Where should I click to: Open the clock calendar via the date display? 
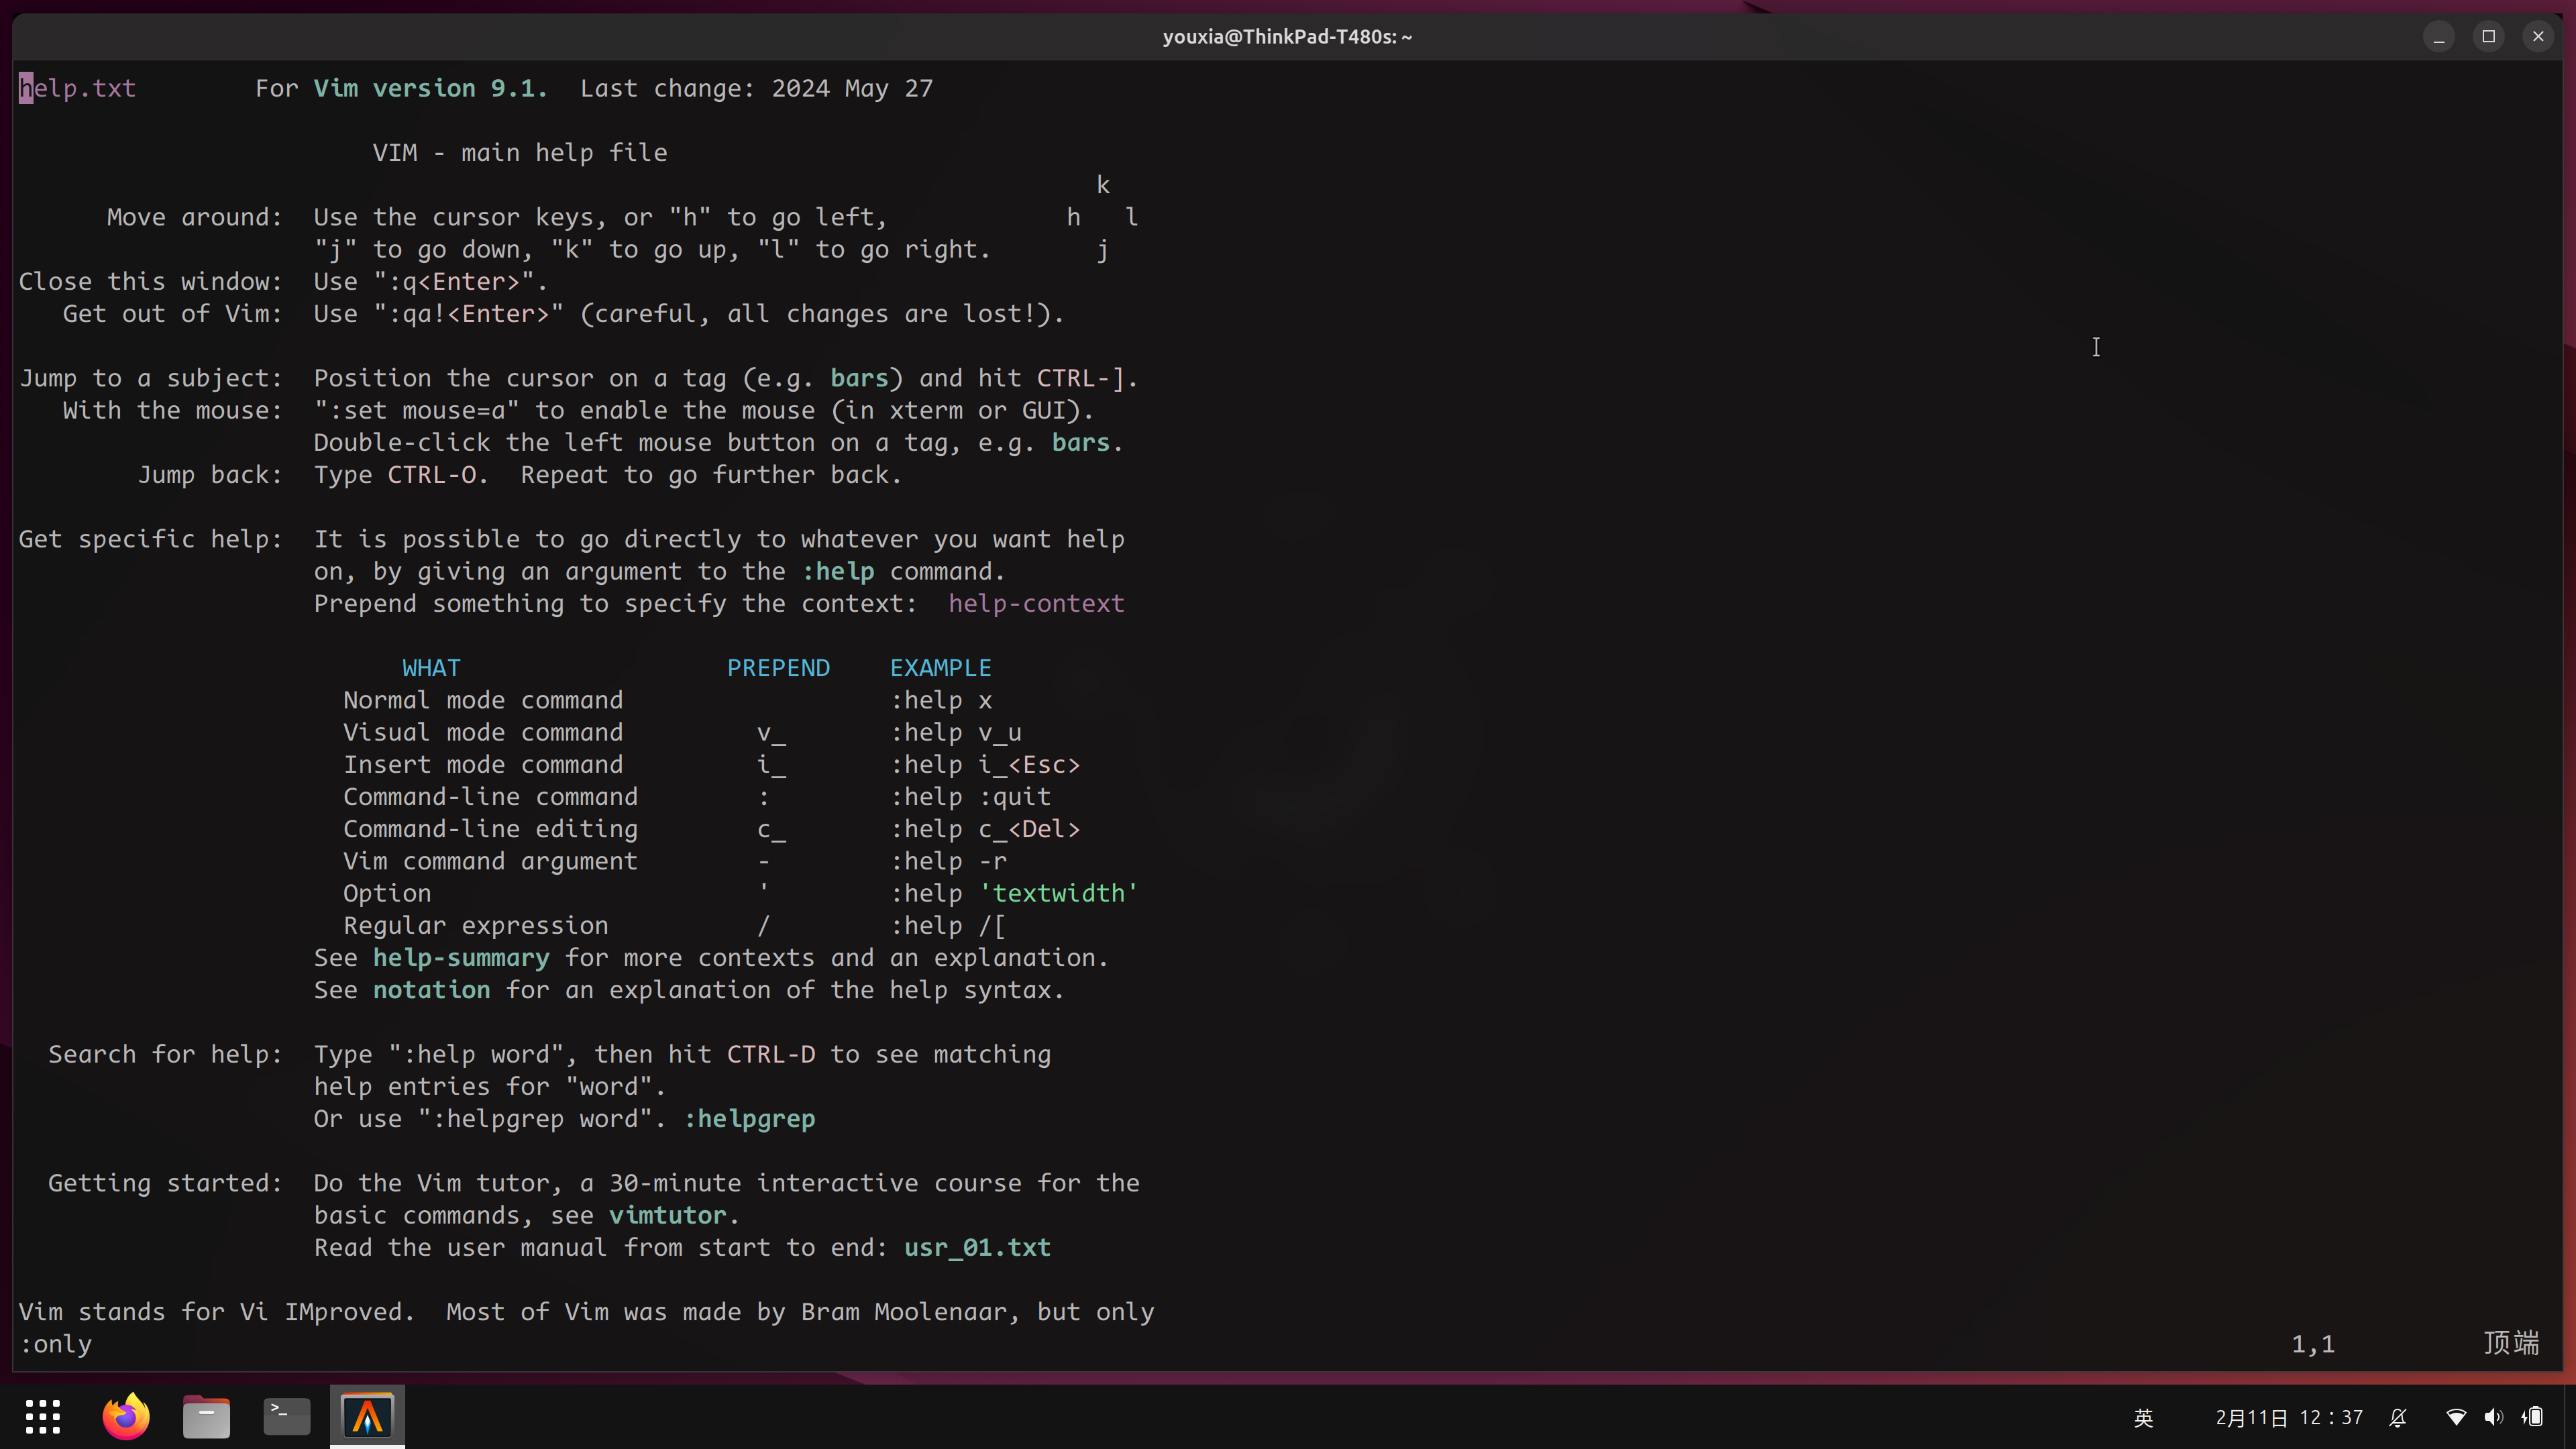2288,1417
